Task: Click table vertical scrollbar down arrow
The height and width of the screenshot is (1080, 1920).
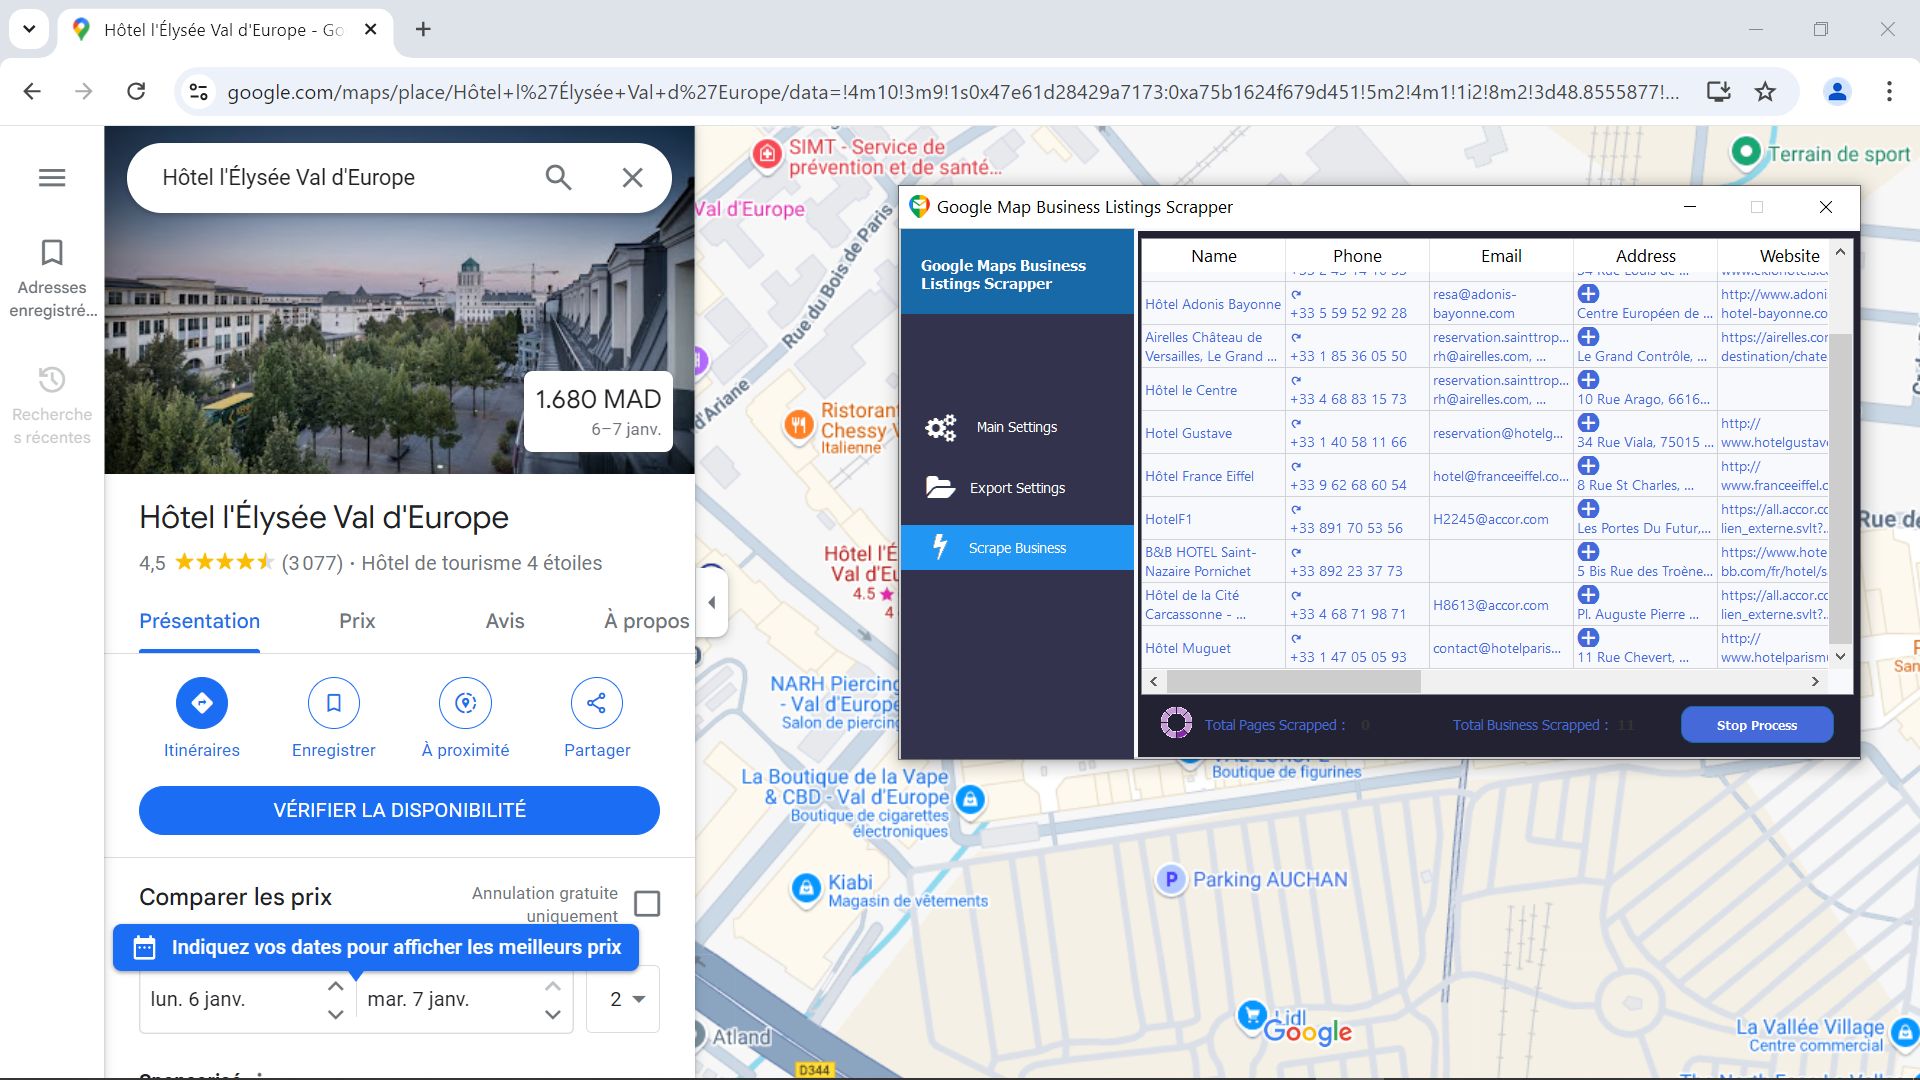Action: click(1840, 657)
